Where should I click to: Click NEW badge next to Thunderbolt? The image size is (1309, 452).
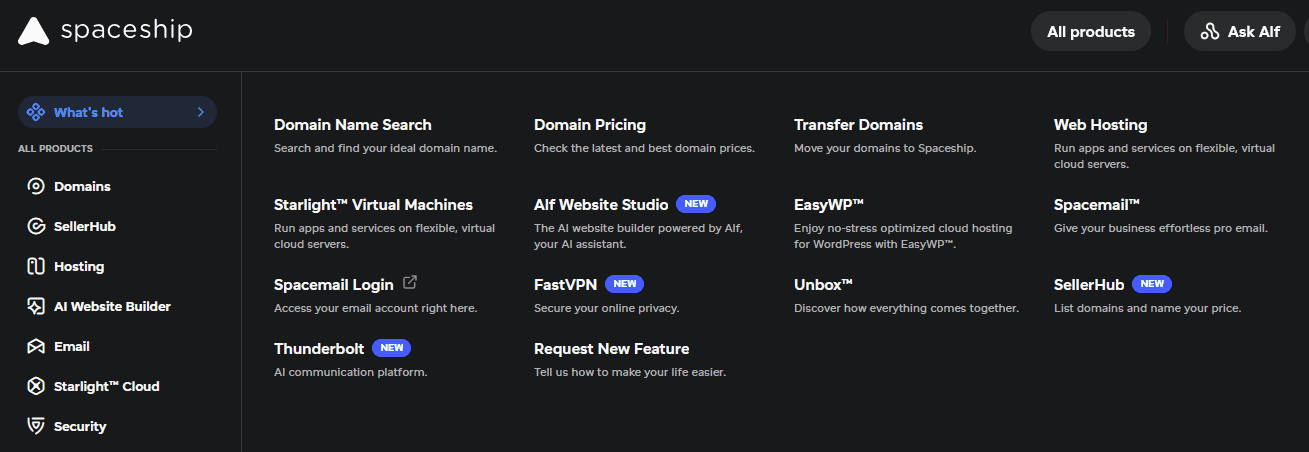pyautogui.click(x=391, y=348)
